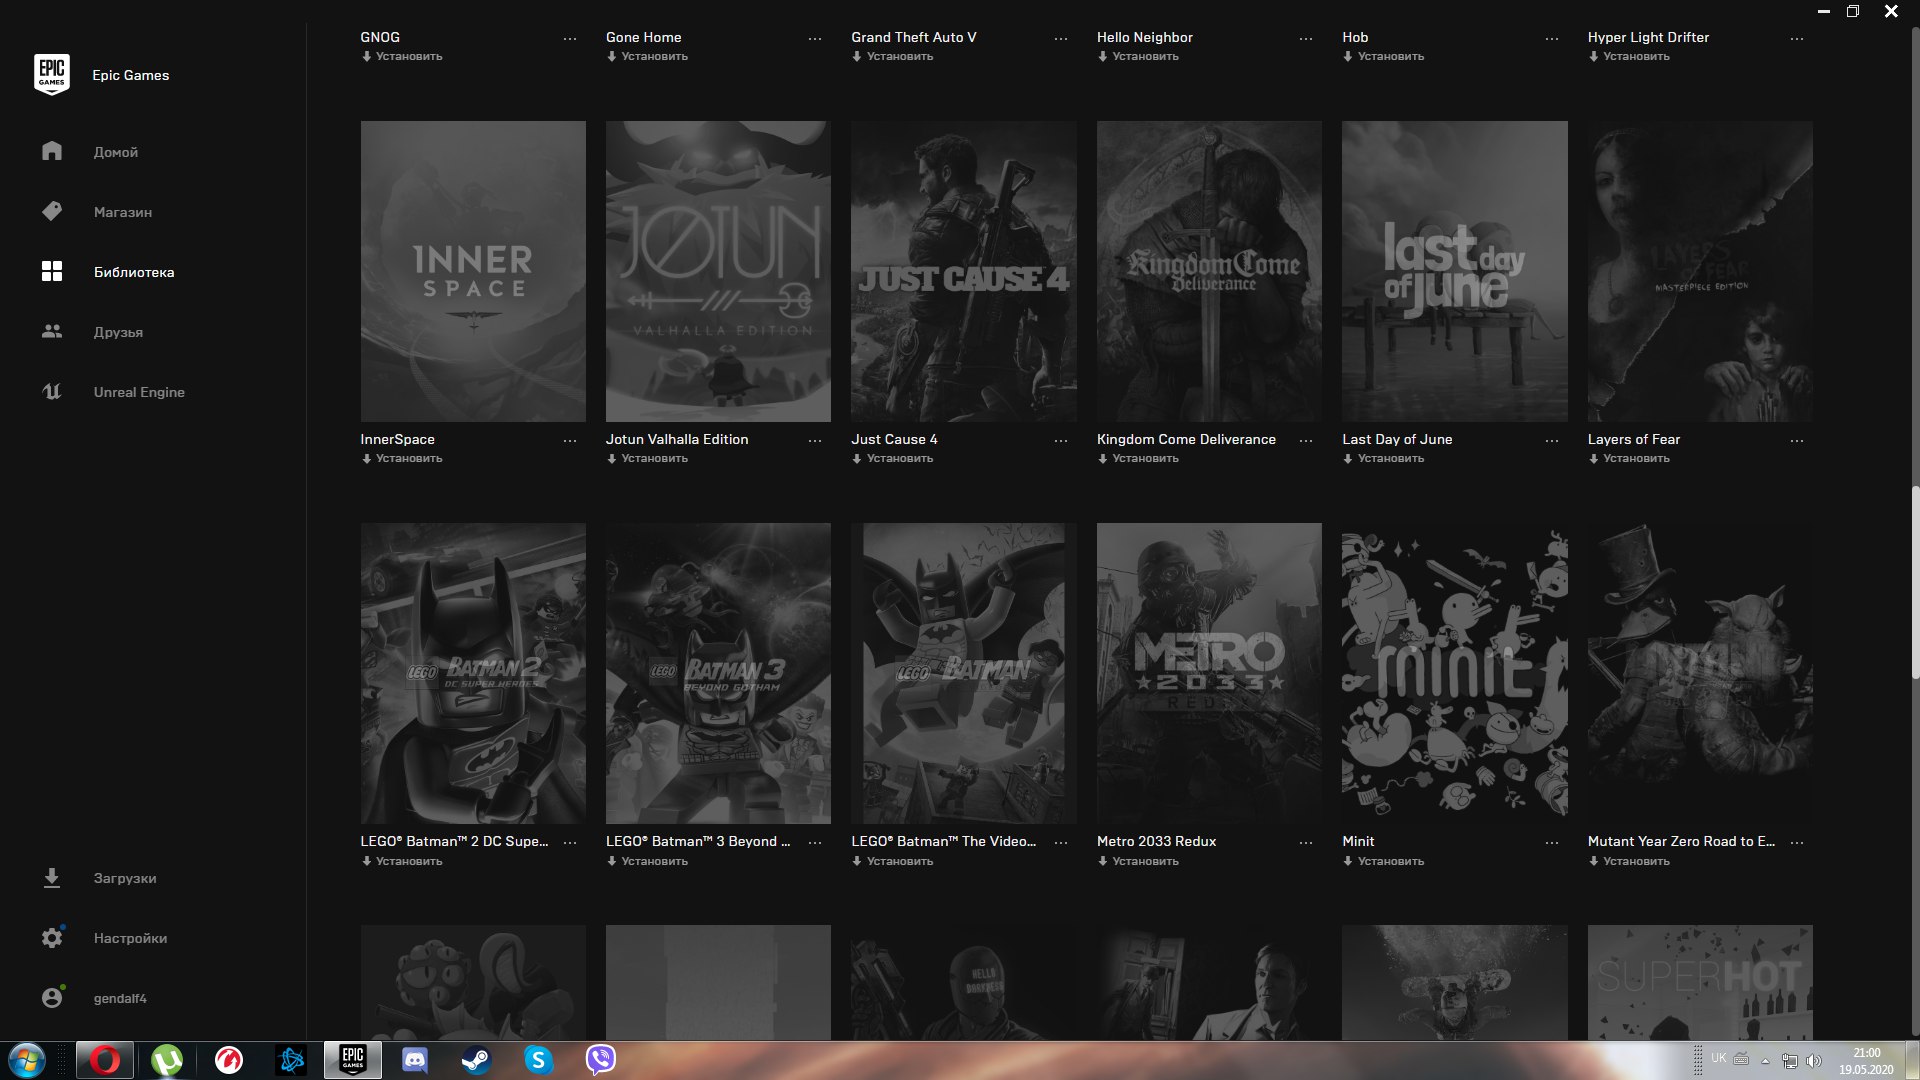Select Библиотека in sidebar
1920x1080 pixels.
click(x=134, y=272)
